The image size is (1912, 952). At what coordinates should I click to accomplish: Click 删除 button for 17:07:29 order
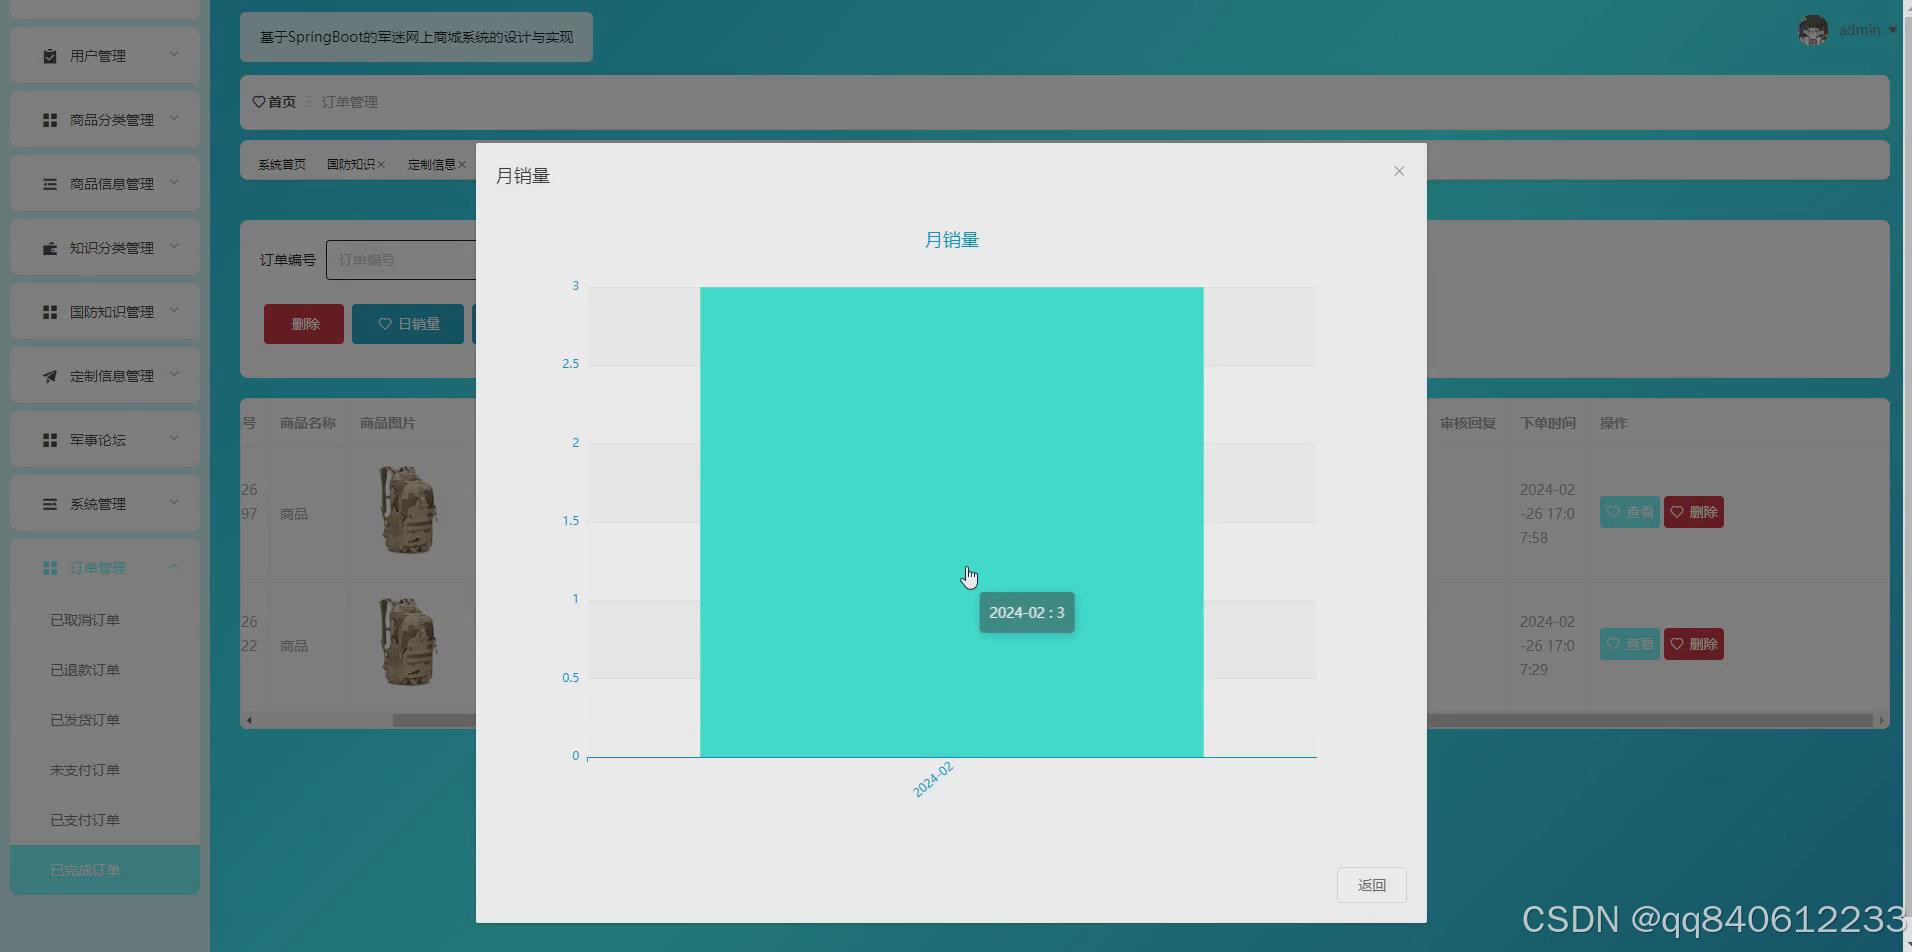[x=1693, y=644]
